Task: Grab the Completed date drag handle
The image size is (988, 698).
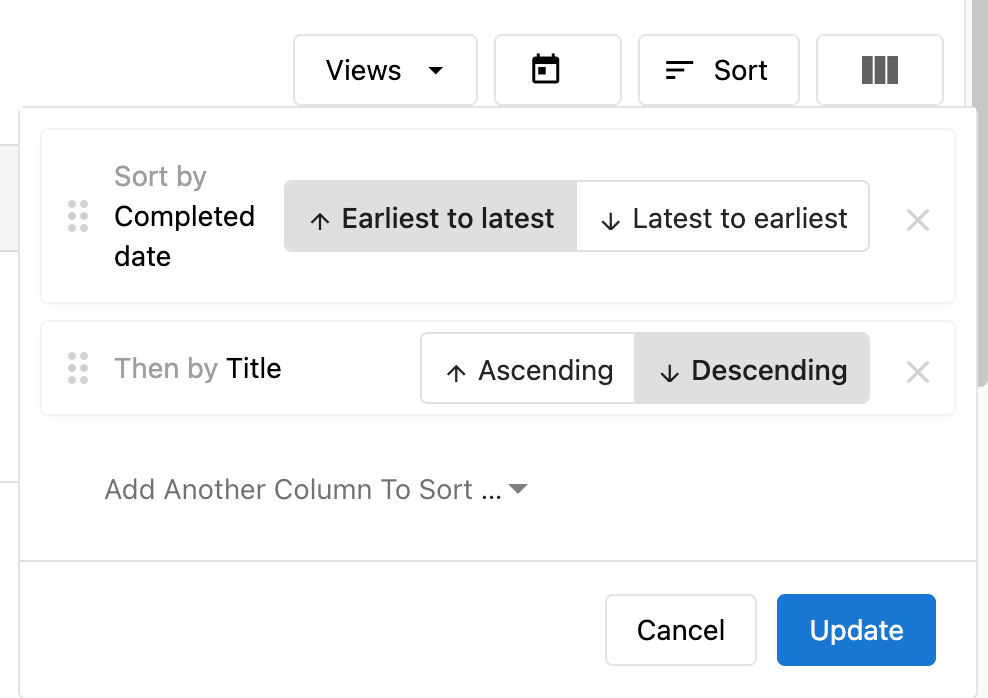Action: pos(78,216)
